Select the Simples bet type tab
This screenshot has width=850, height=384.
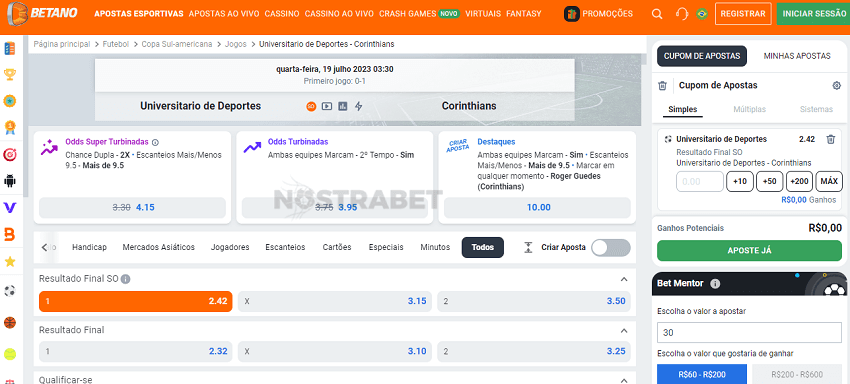coord(682,110)
